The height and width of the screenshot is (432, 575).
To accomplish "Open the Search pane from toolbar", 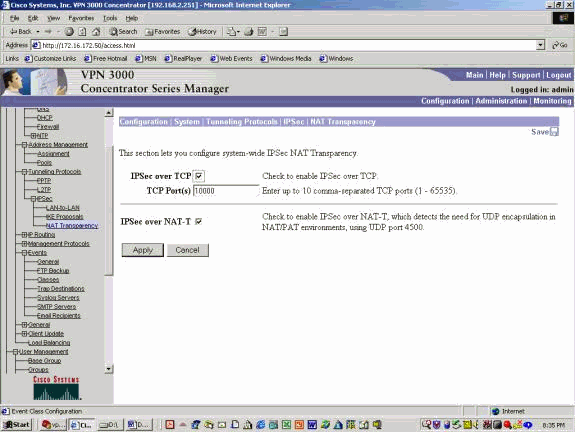I will pyautogui.click(x=123, y=32).
